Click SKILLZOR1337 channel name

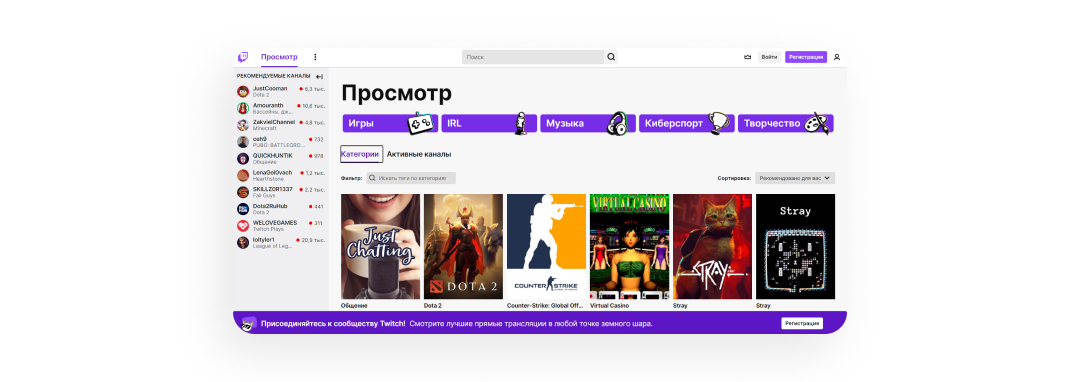pyautogui.click(x=273, y=189)
